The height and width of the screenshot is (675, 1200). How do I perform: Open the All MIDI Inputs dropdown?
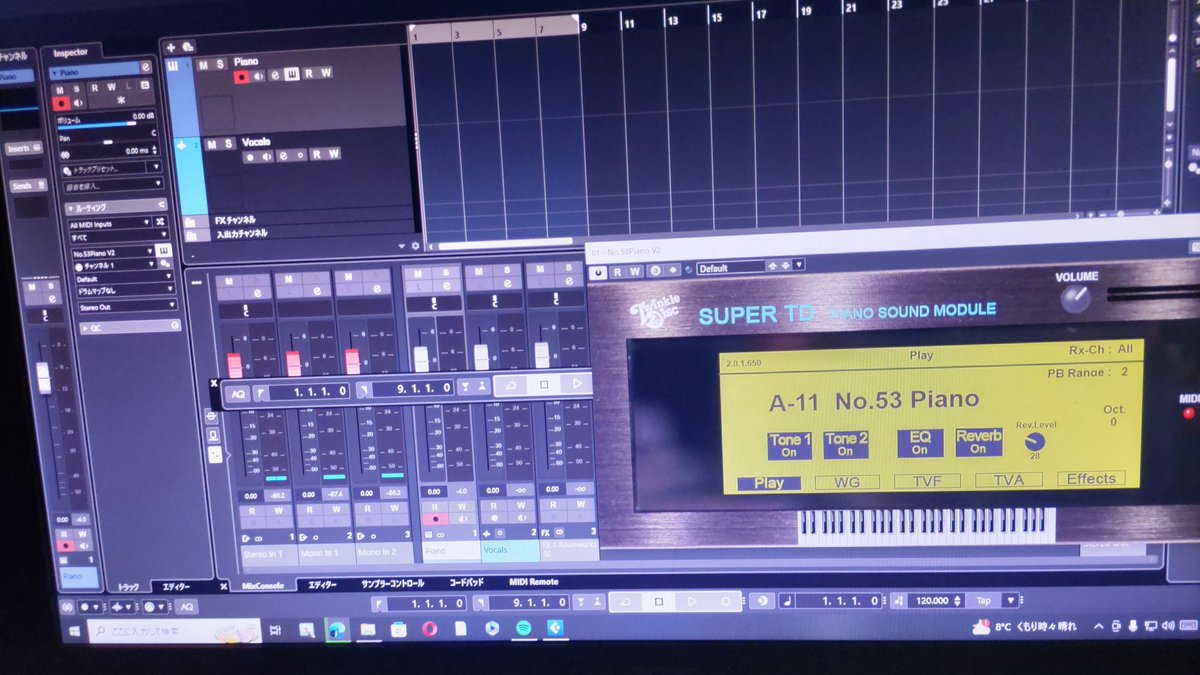tap(111, 224)
